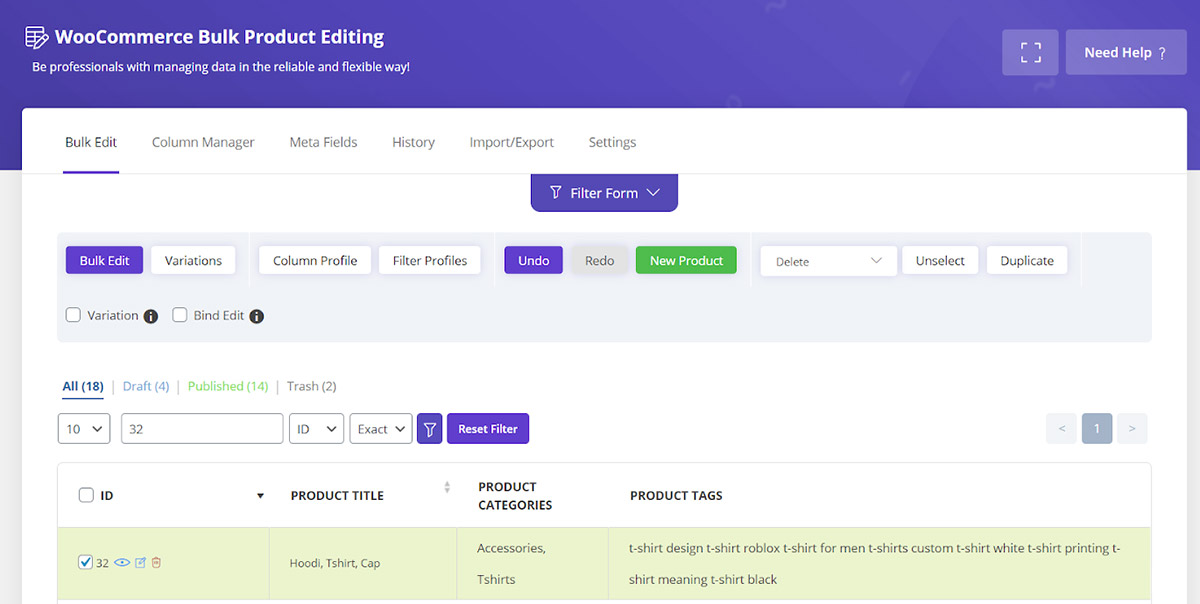The height and width of the screenshot is (604, 1200).
Task: Click the WooCommerce Bulk Product Editing logo
Action: 36,38
